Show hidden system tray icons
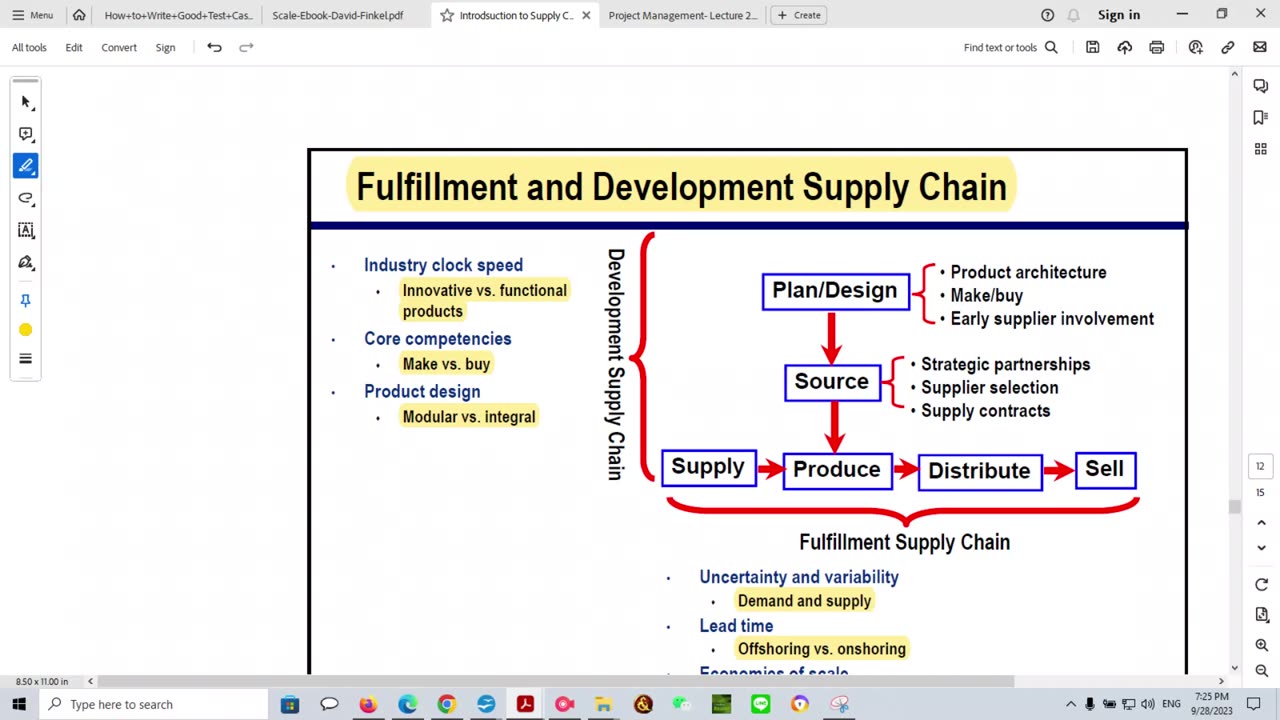 [1071, 704]
